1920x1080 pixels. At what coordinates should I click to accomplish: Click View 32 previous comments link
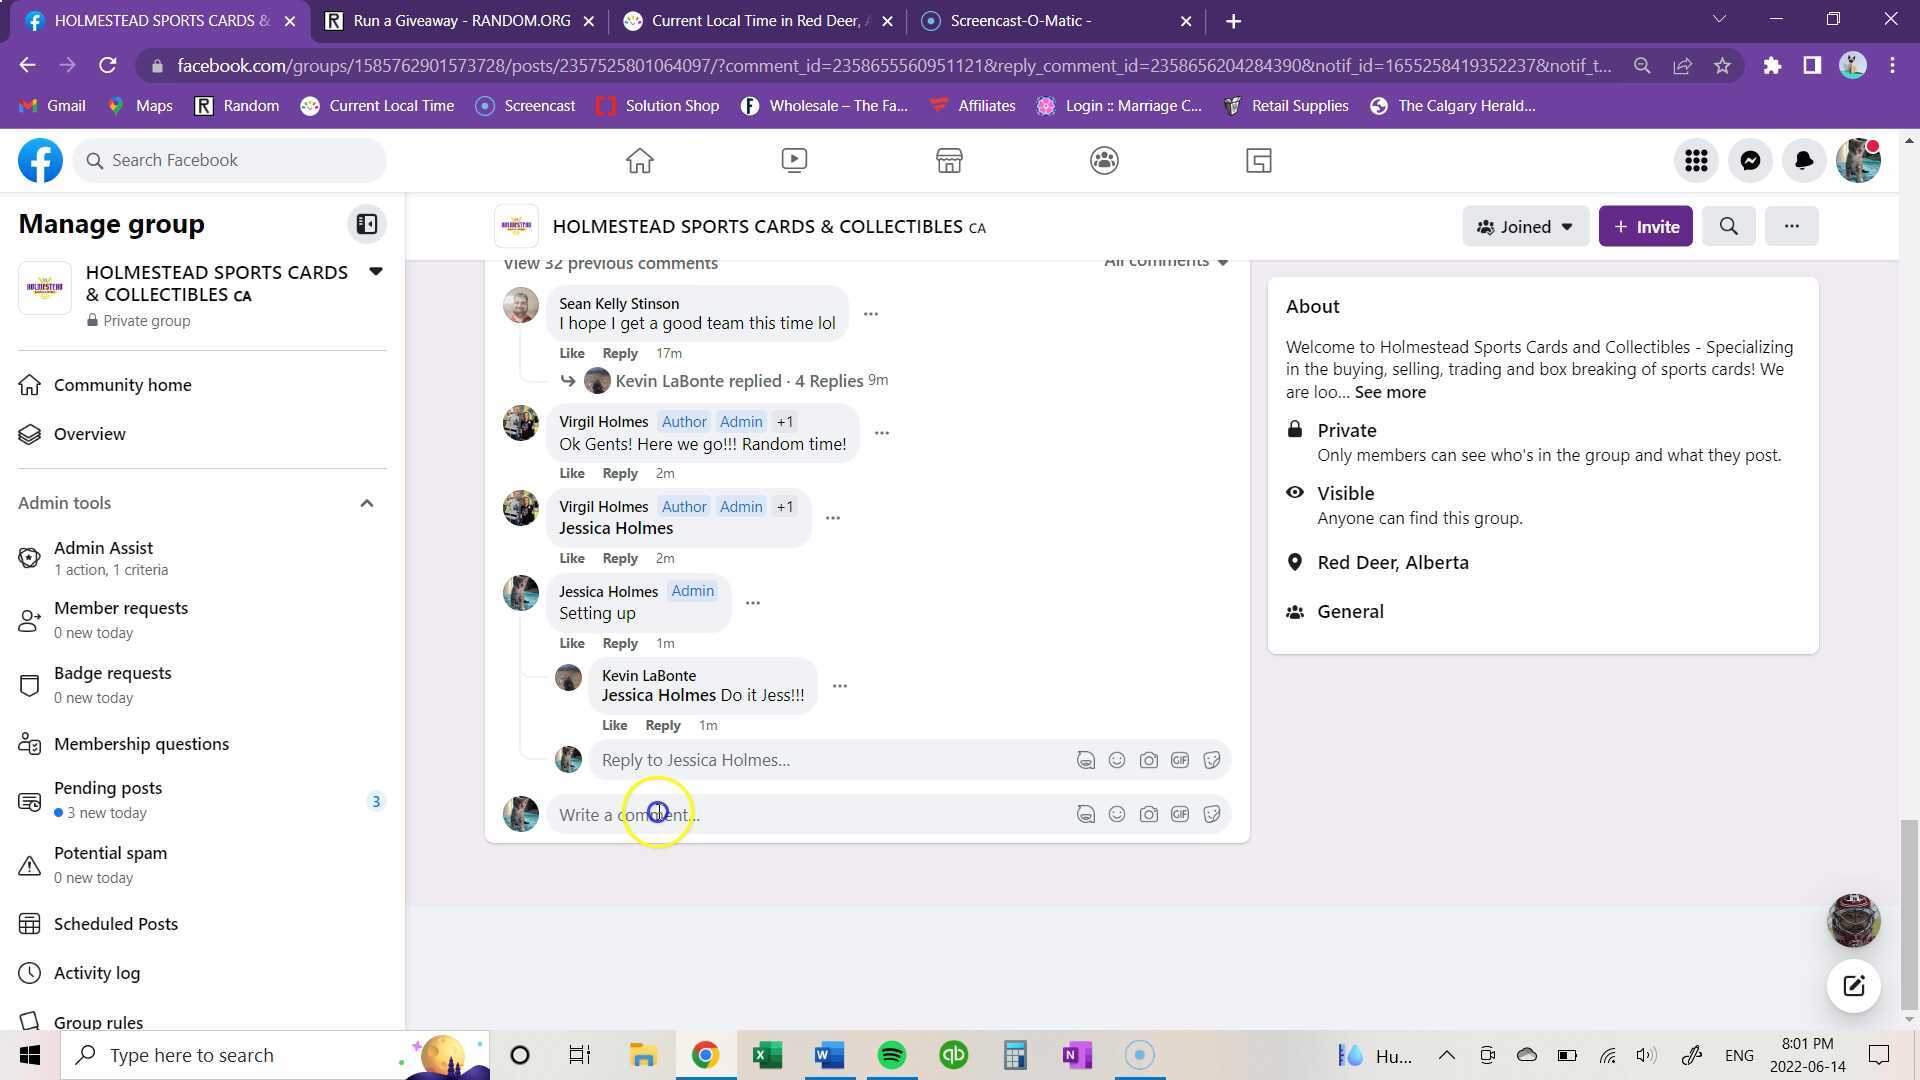610,264
